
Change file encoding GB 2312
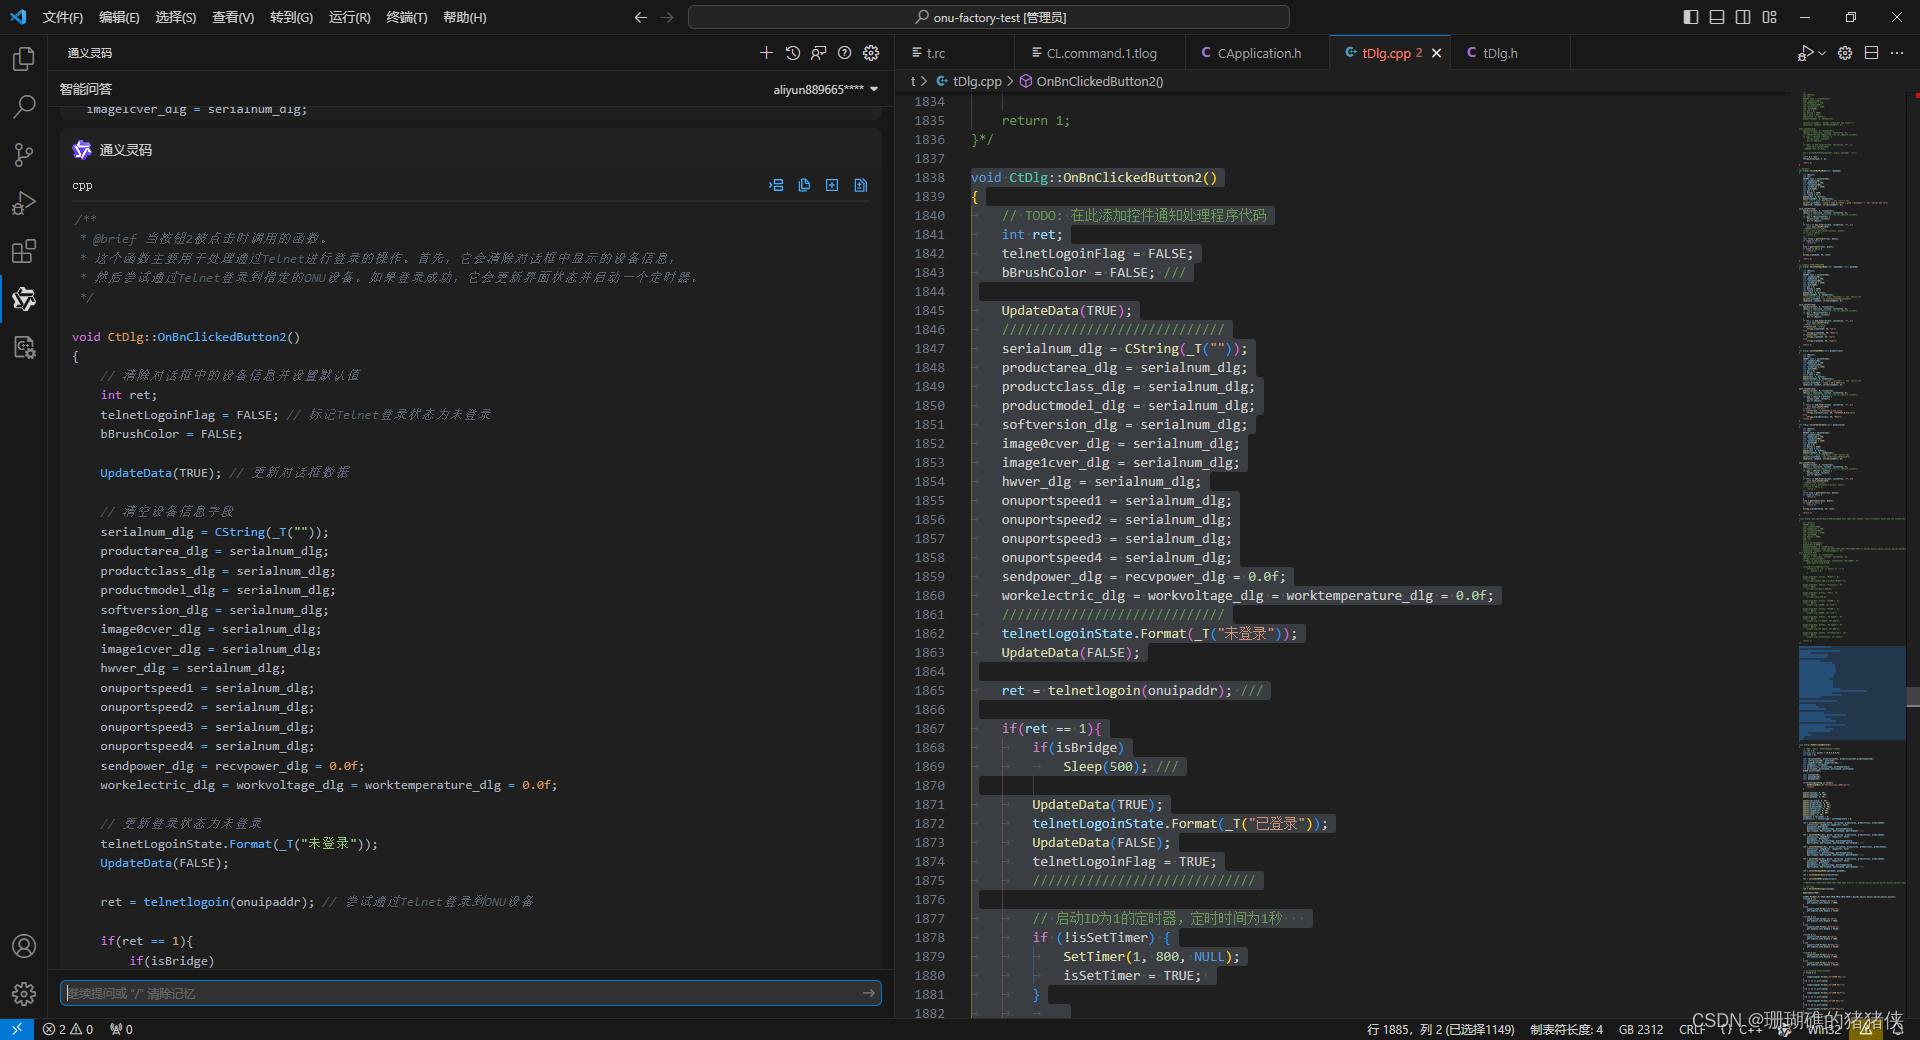pos(1641,1029)
